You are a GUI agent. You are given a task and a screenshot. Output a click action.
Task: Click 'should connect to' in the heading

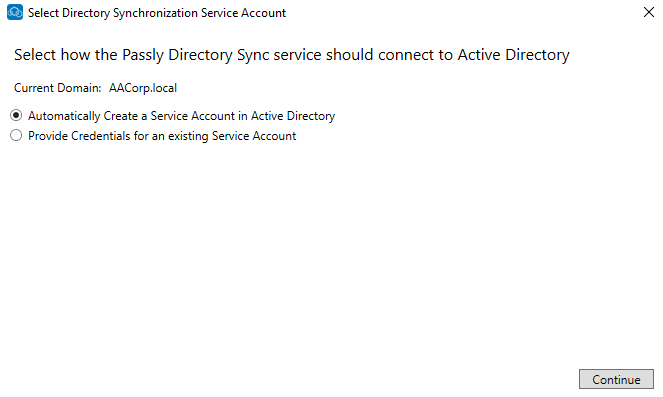pos(389,55)
